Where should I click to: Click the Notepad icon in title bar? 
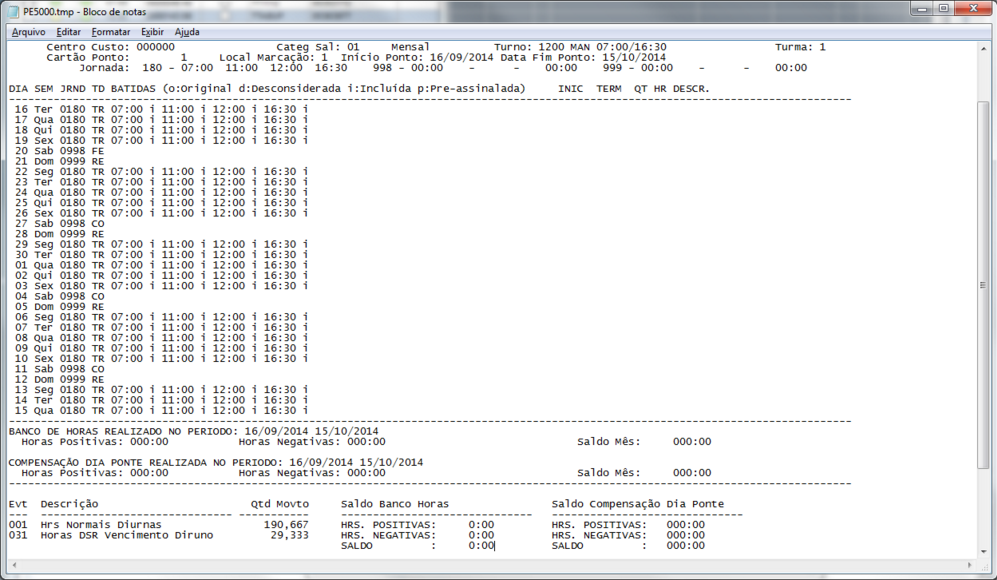13,11
